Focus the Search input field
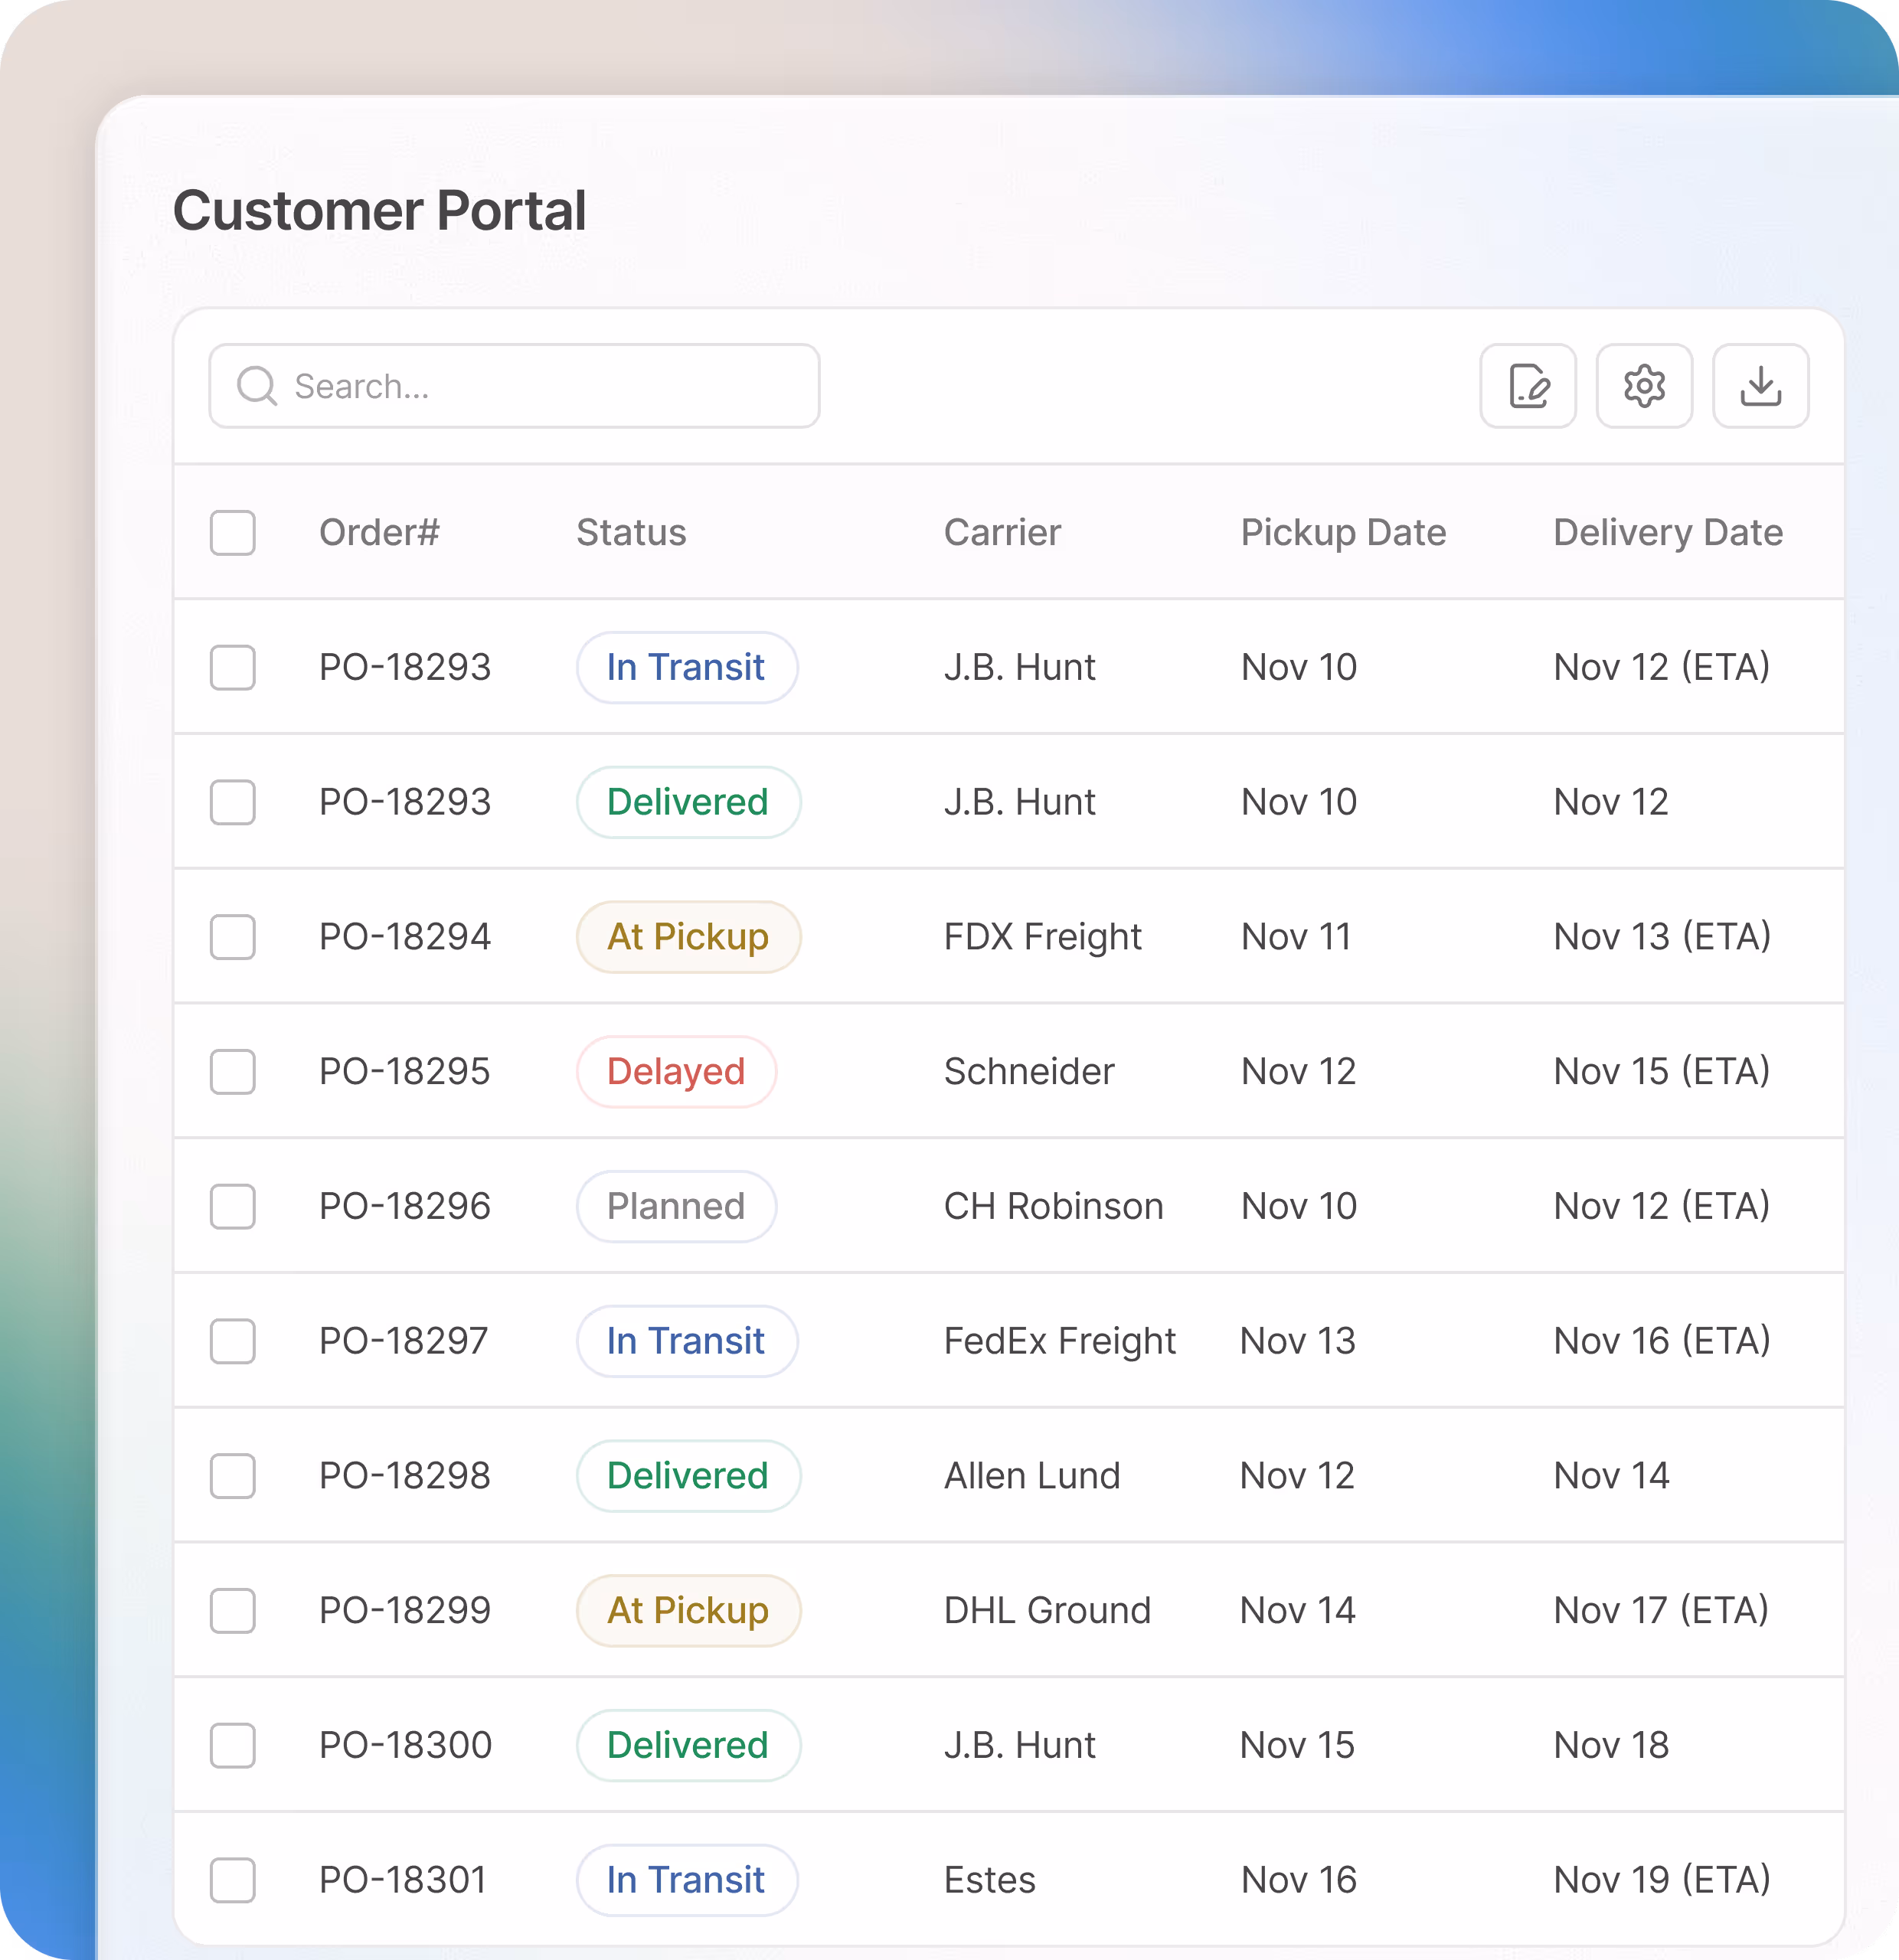Viewport: 1899px width, 1960px height. click(540, 386)
